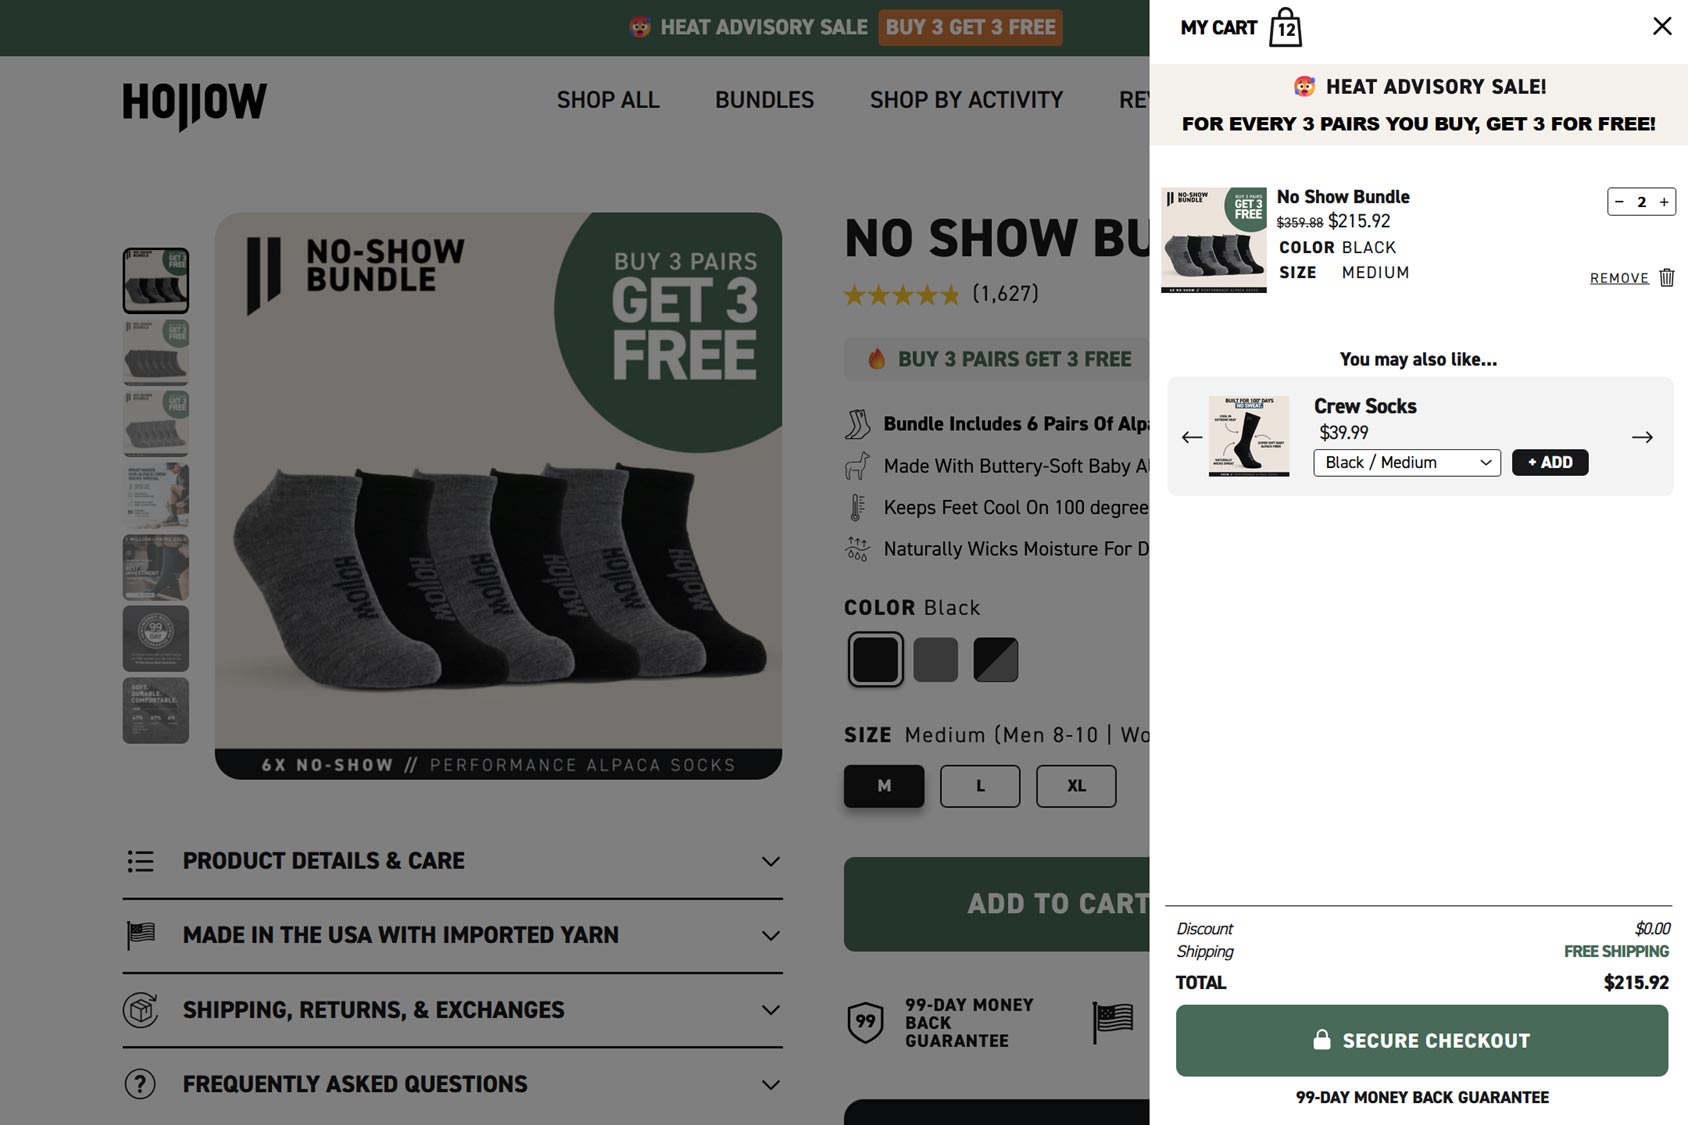Click the cart bag icon showing 12

coord(1286,27)
